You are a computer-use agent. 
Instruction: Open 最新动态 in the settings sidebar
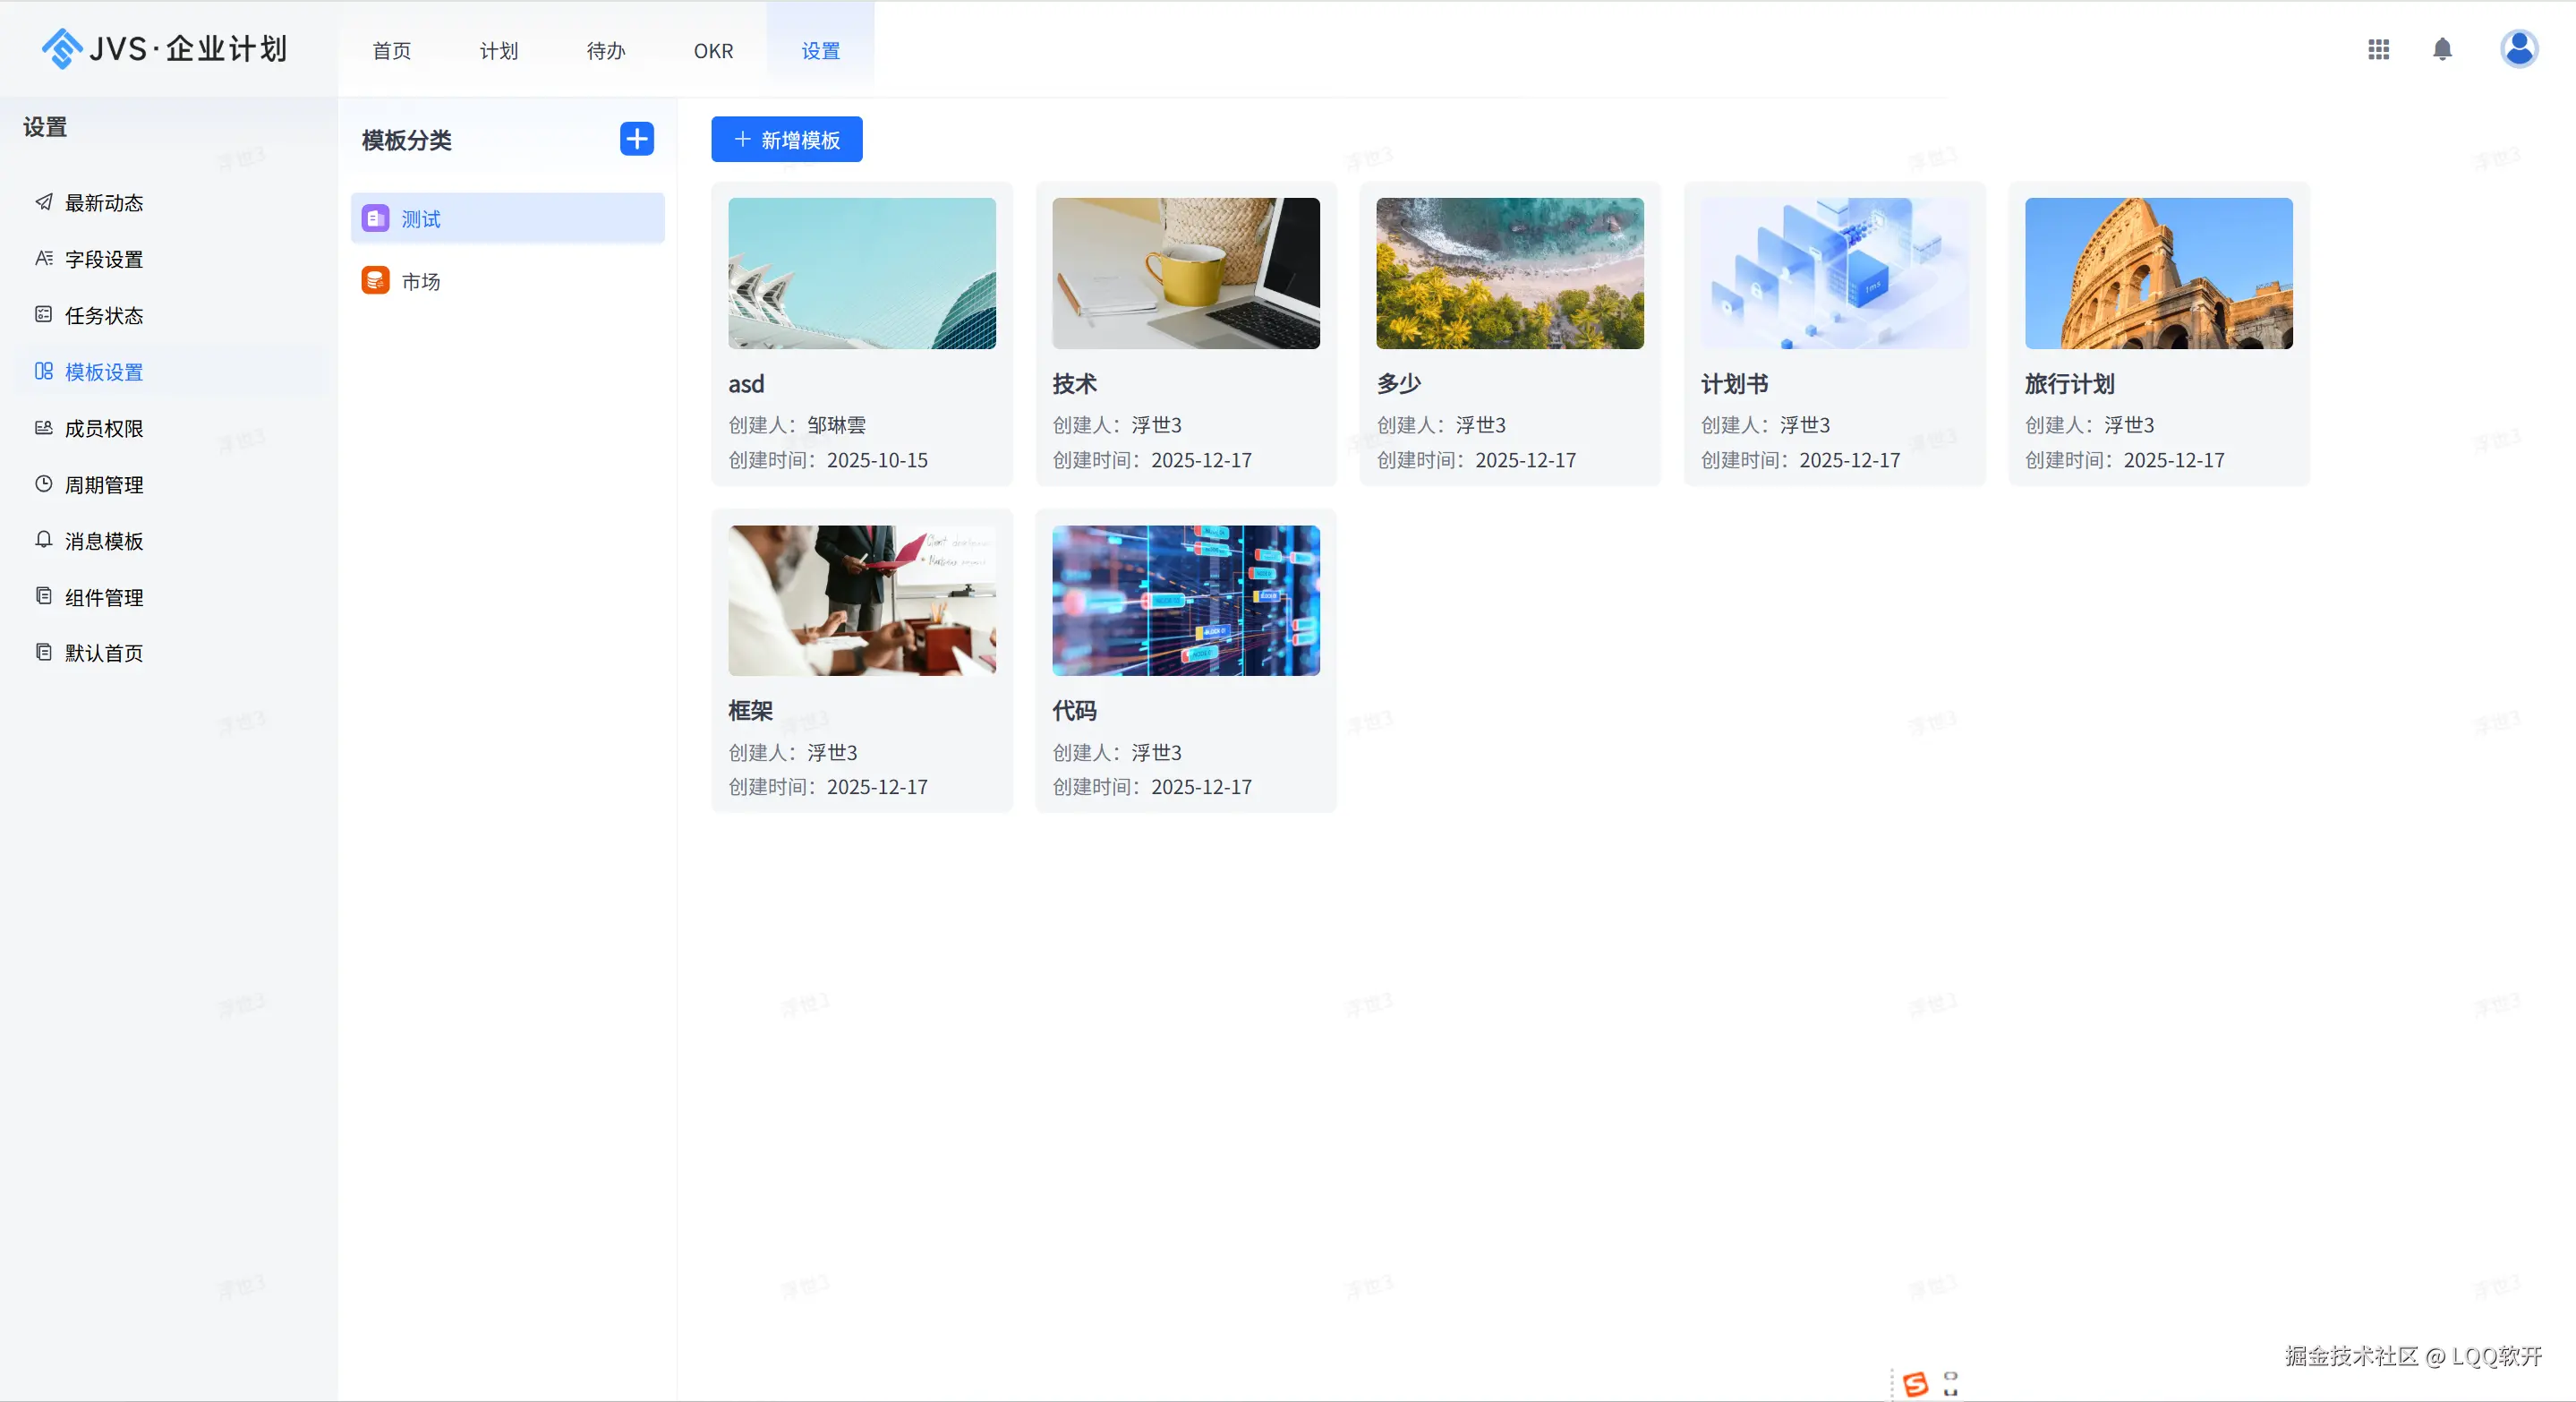pyautogui.click(x=104, y=202)
